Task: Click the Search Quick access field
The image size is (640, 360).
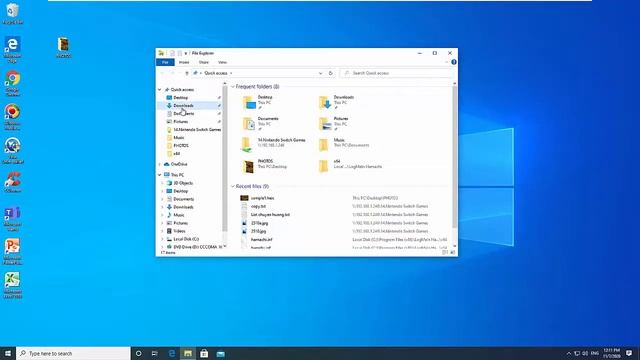Action: click(397, 73)
